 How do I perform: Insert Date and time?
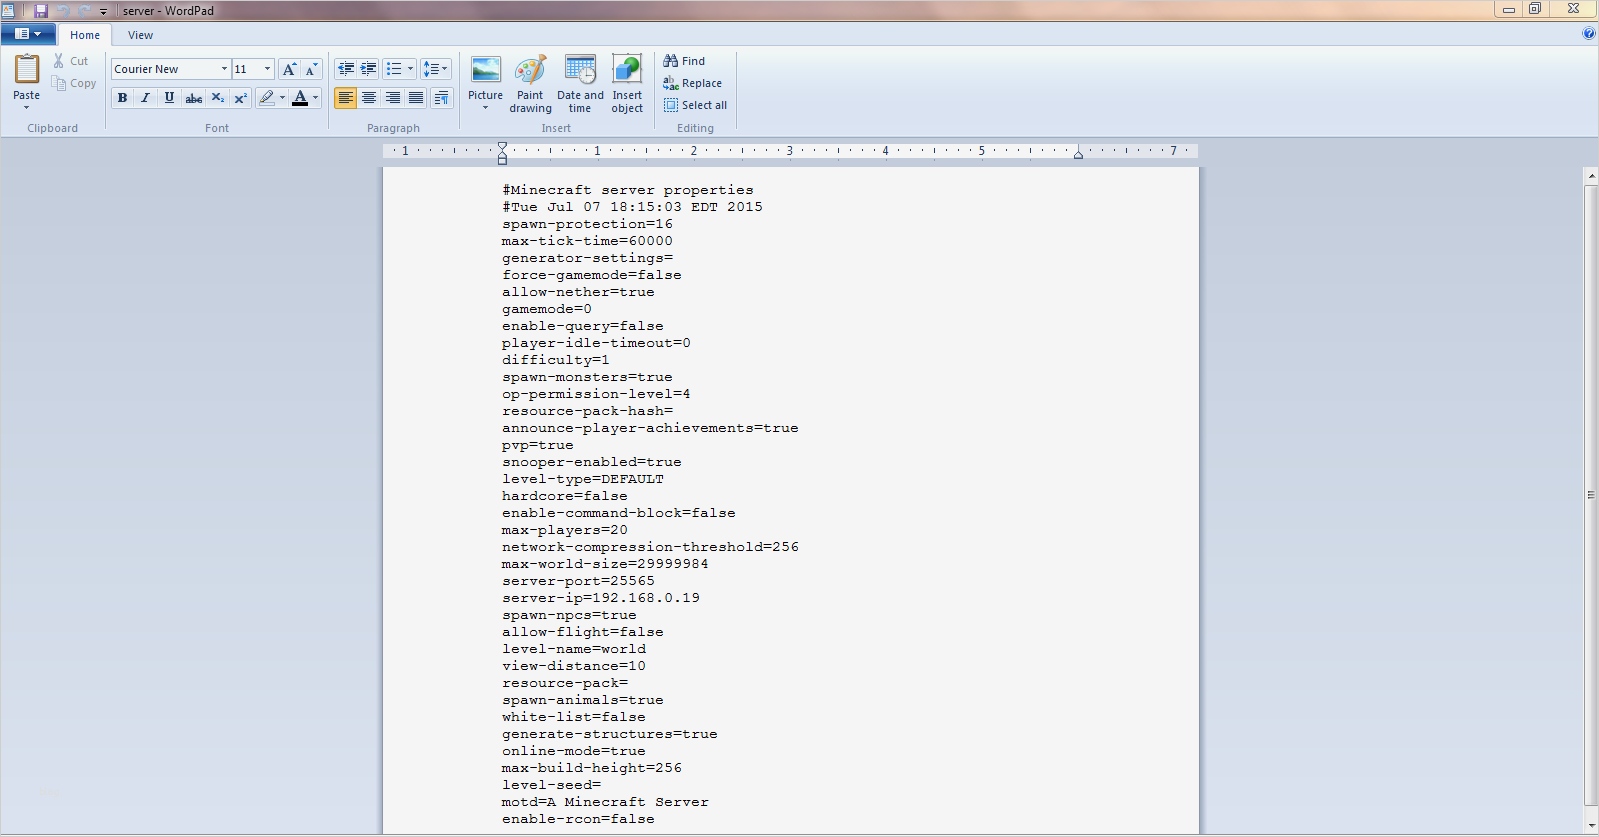pos(580,84)
